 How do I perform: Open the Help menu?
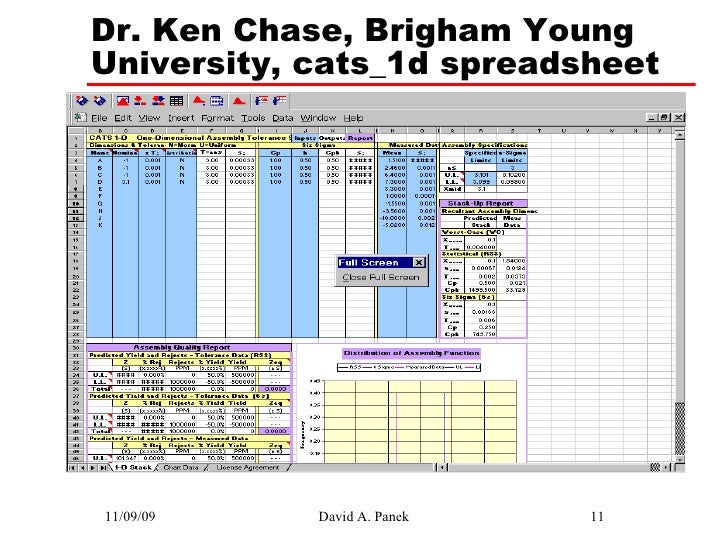click(x=353, y=118)
